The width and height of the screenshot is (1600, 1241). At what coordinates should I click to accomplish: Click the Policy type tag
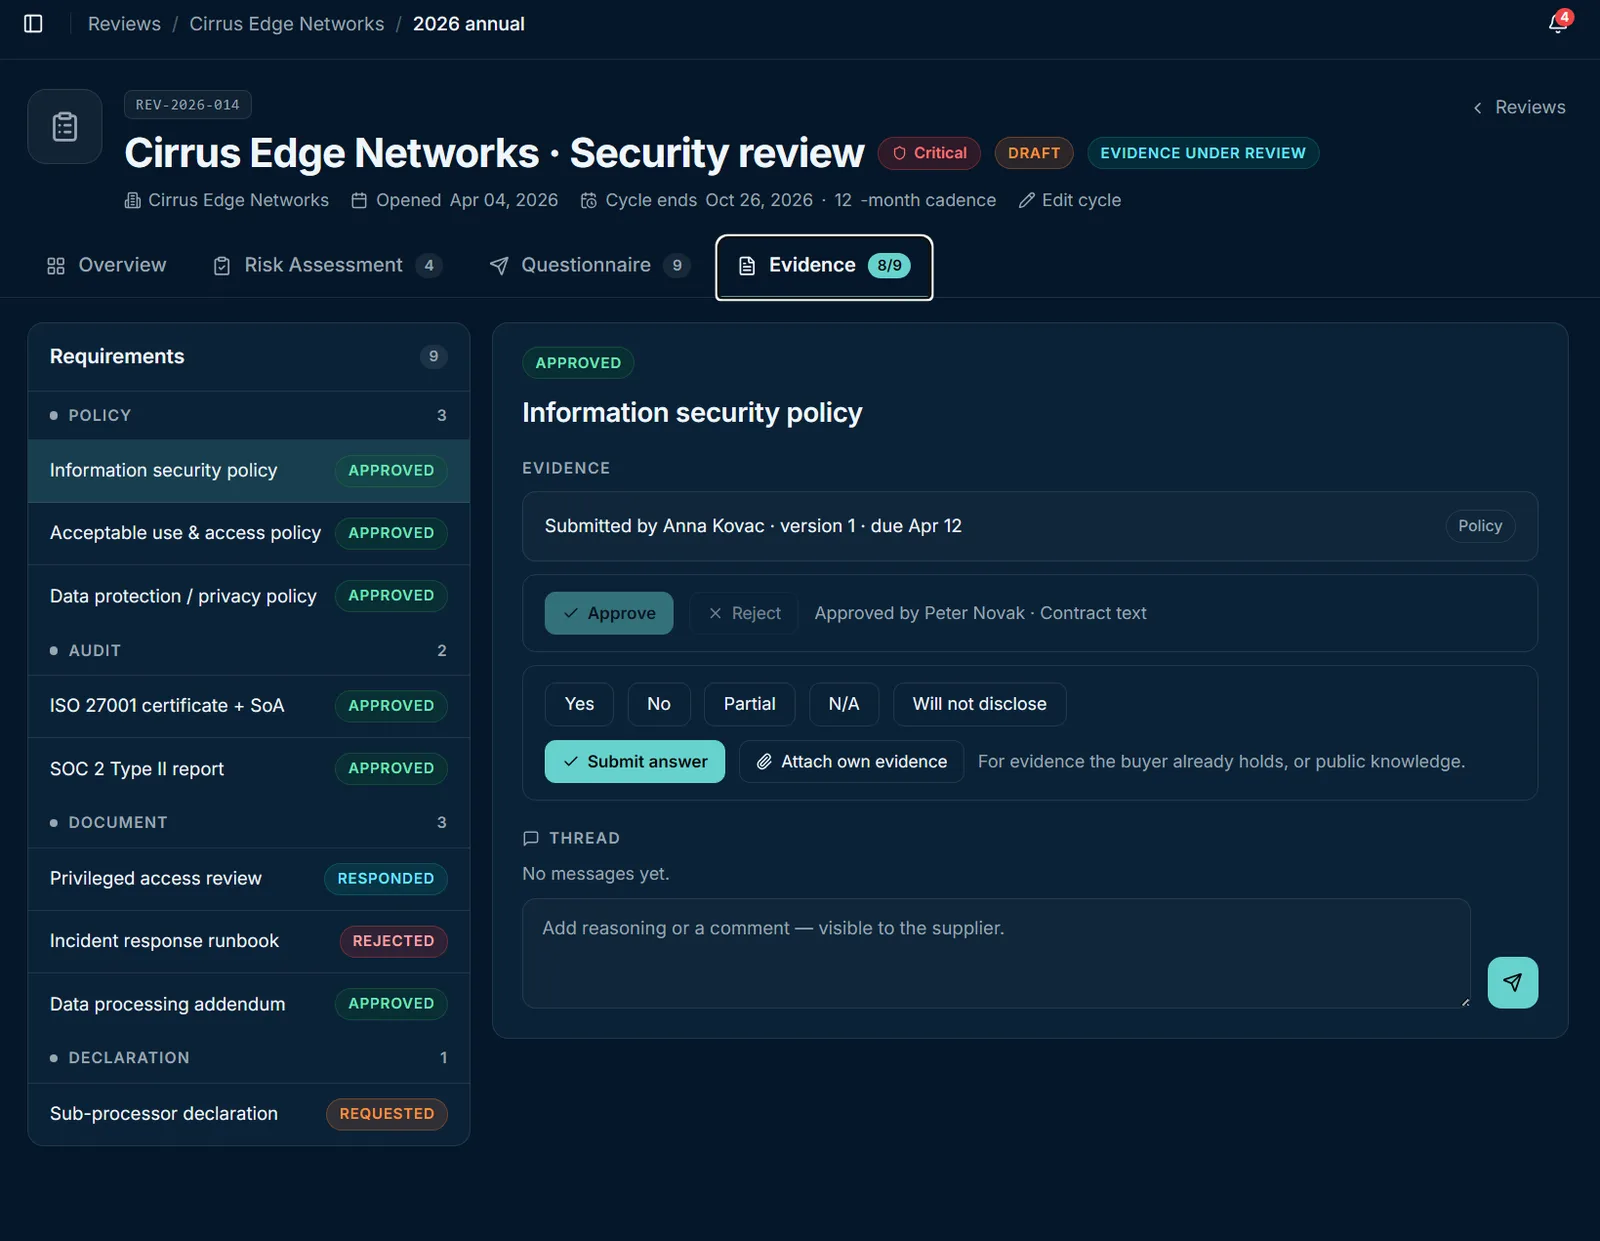1480,526
